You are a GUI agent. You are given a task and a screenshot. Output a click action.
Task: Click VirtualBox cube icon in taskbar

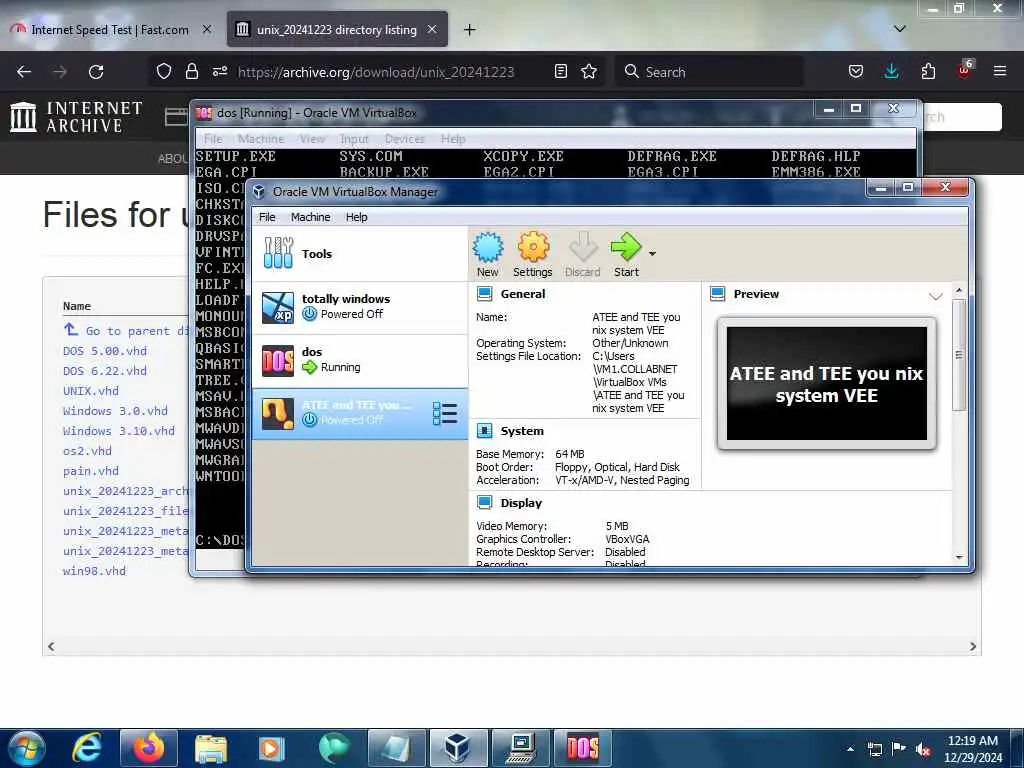click(457, 748)
